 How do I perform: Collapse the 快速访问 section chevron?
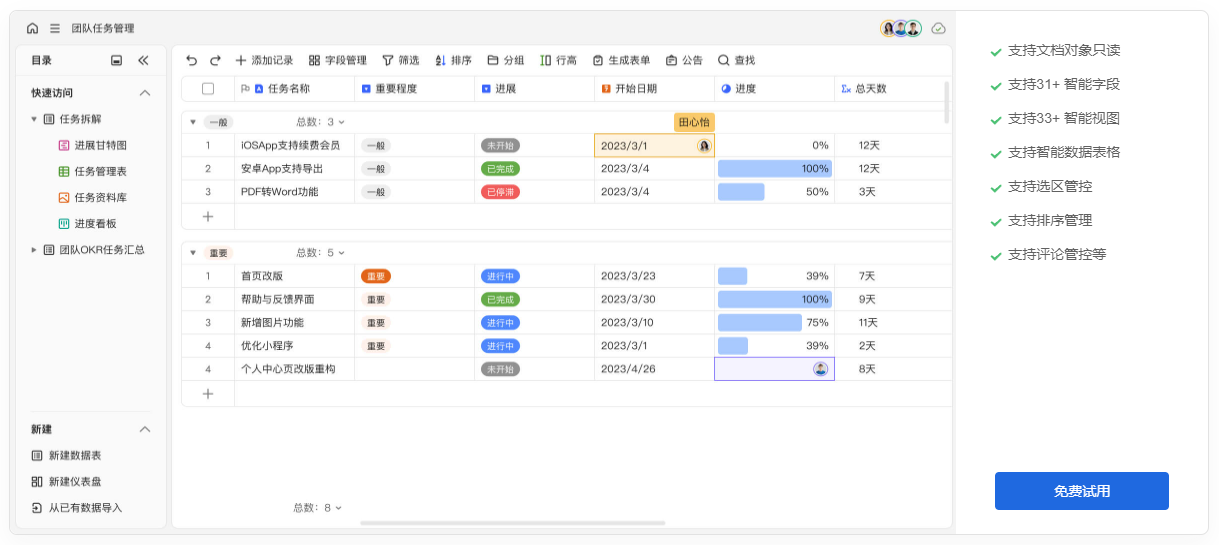(x=144, y=93)
